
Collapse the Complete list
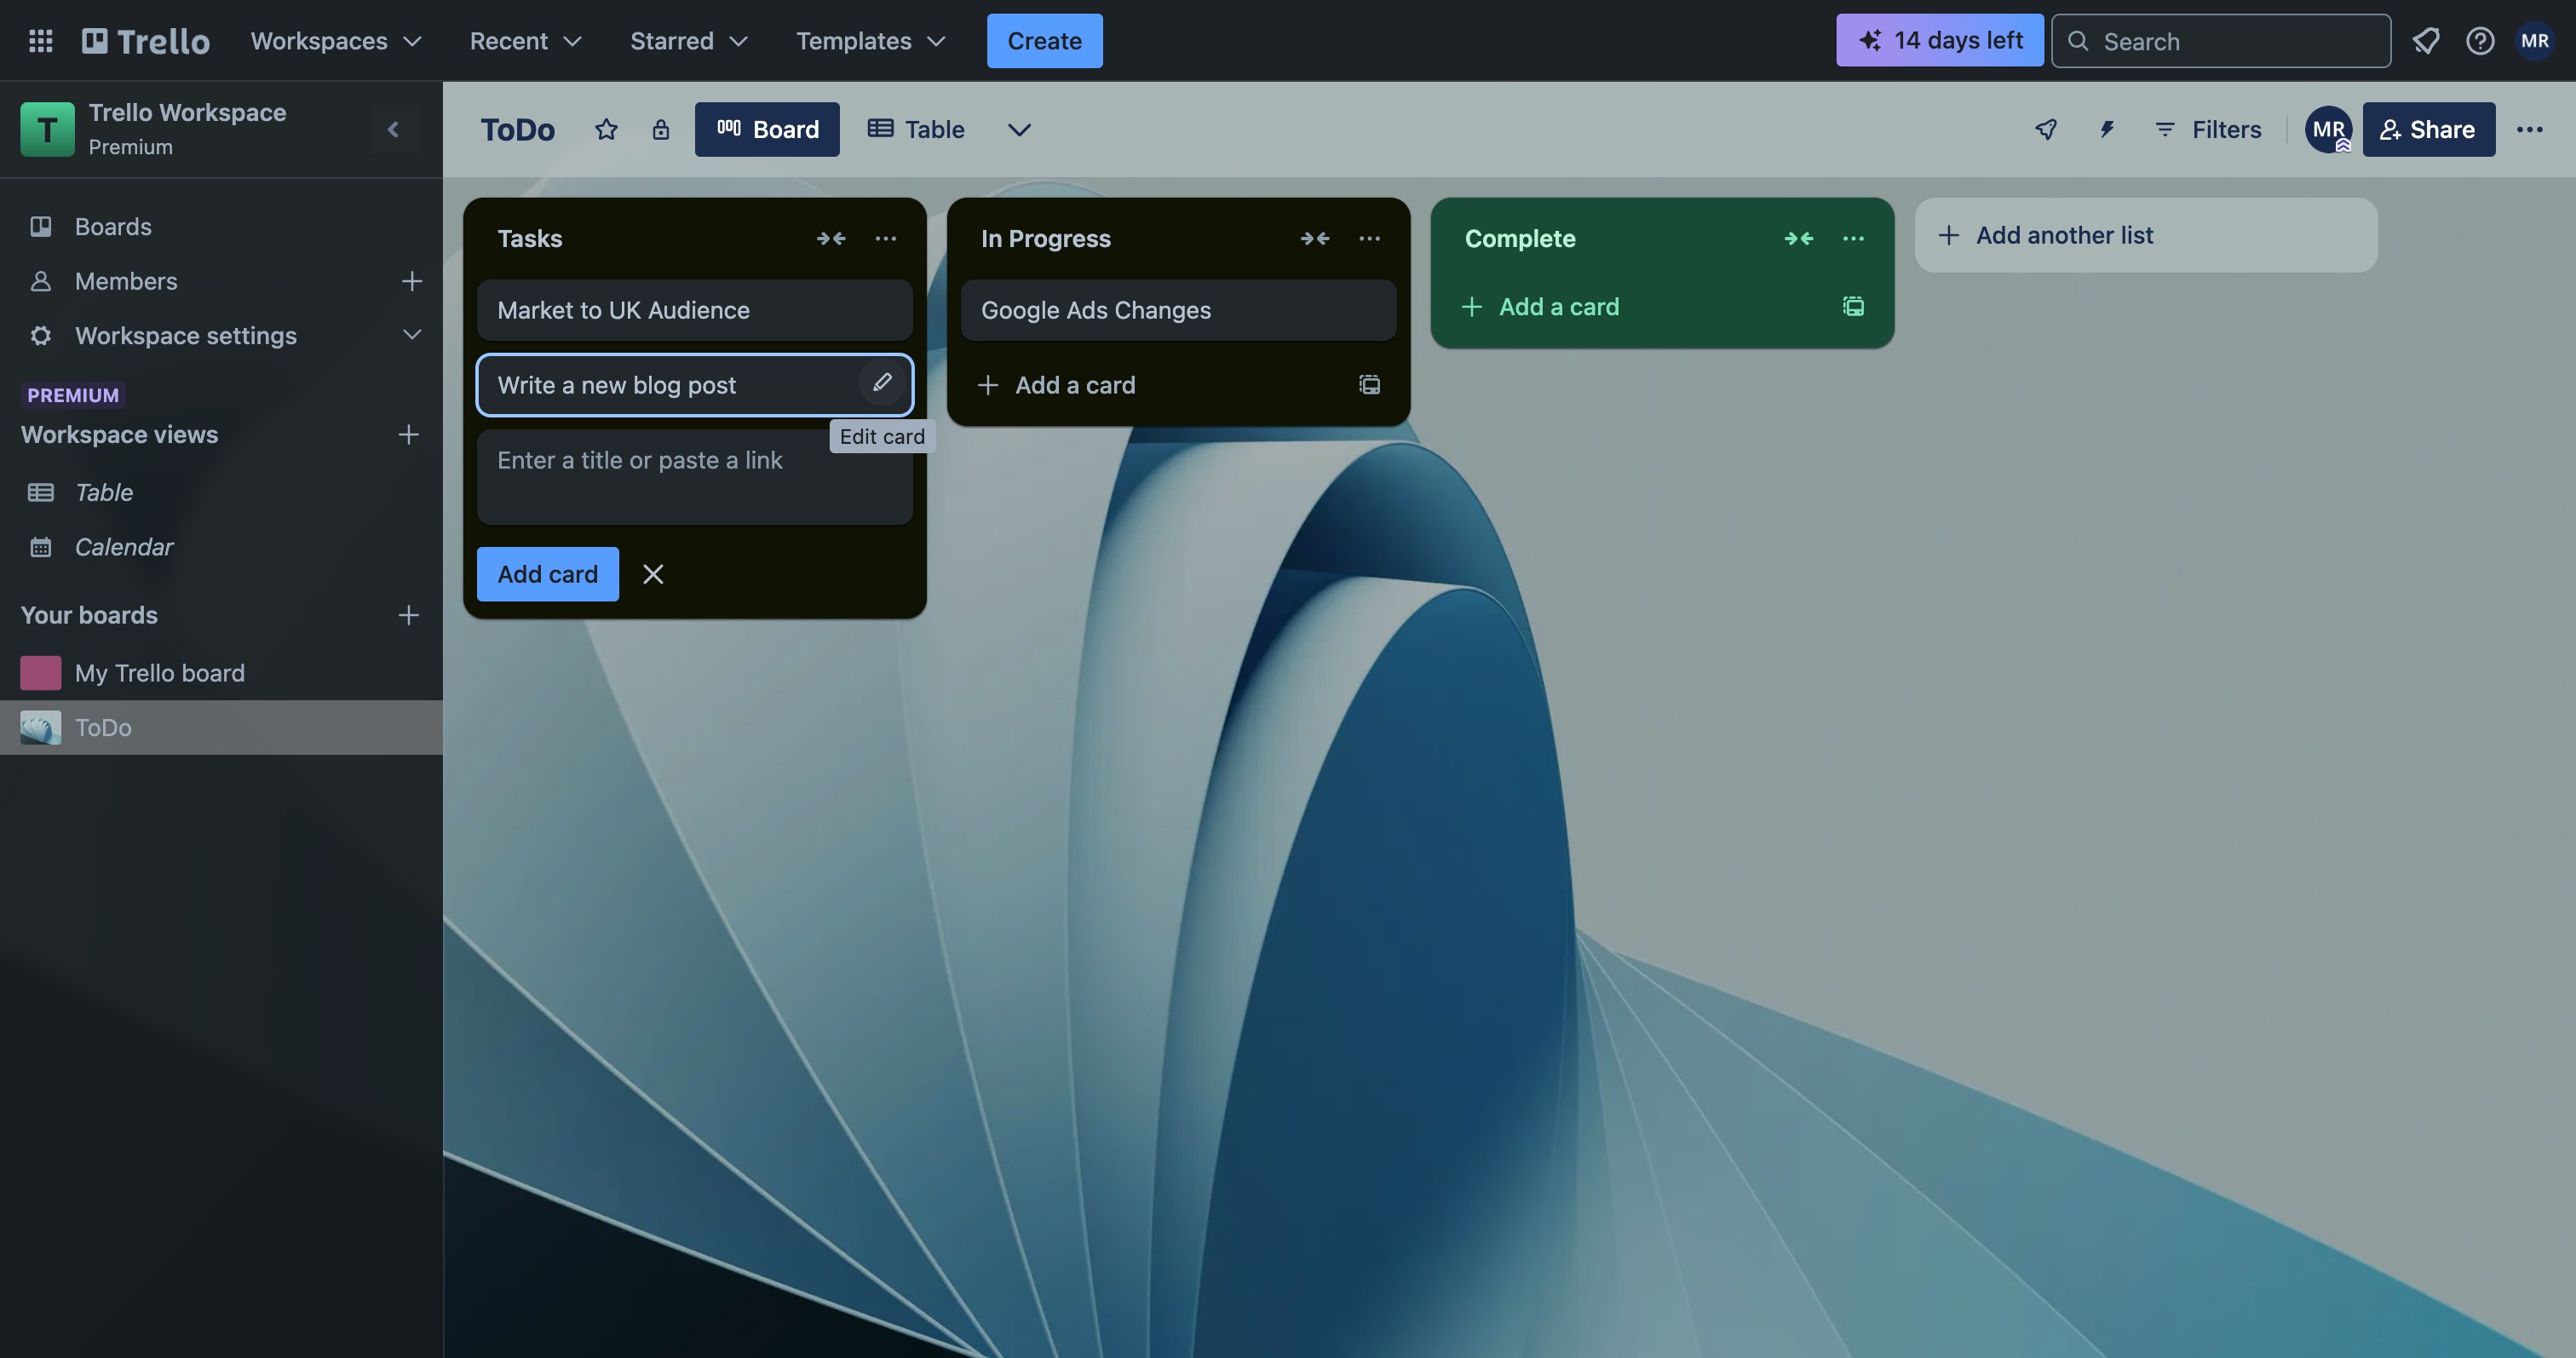[x=1799, y=238]
